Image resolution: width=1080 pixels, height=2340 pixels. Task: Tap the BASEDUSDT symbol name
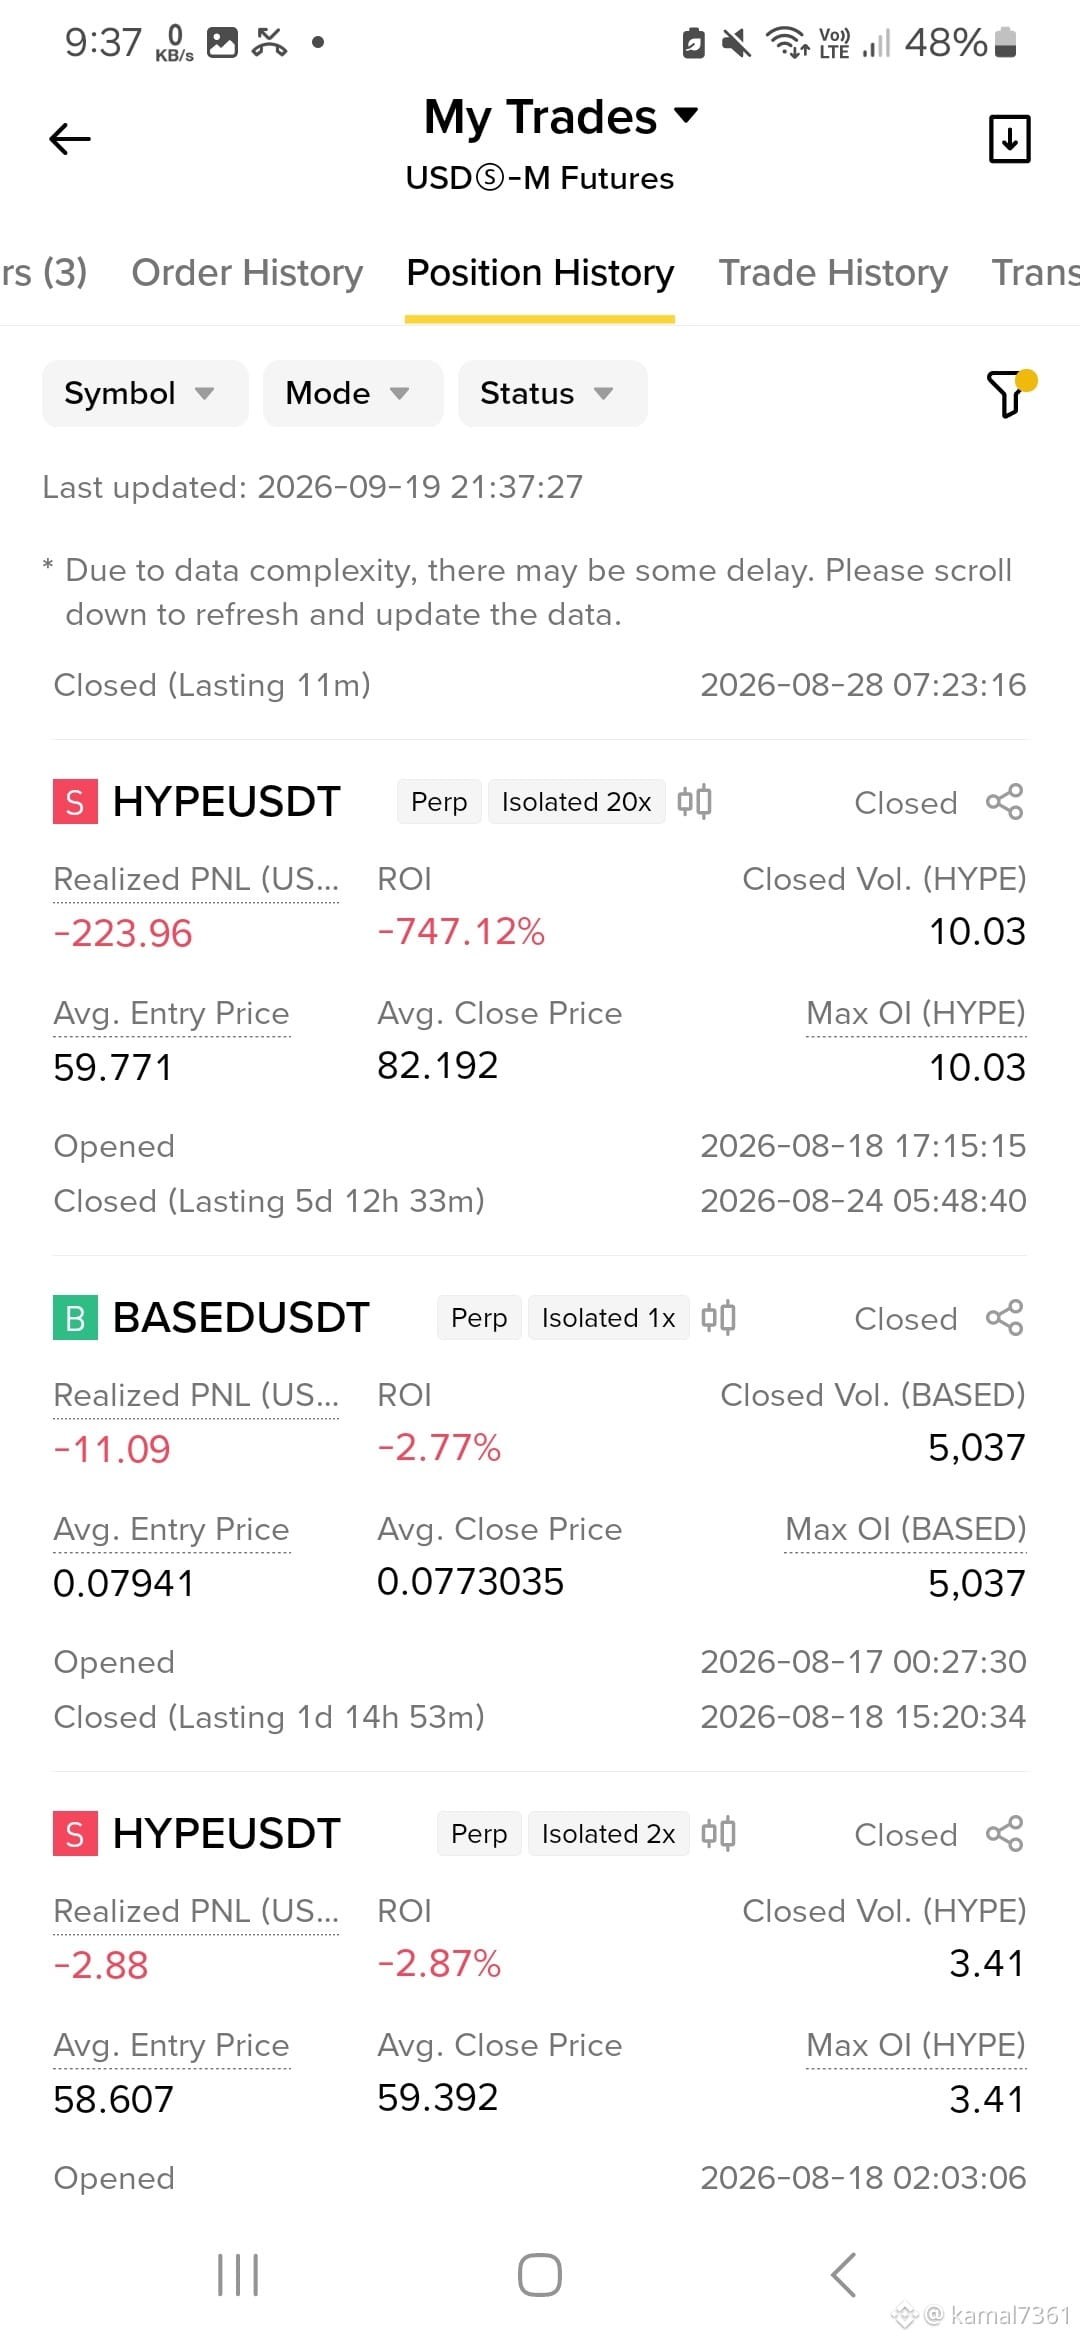point(241,1318)
